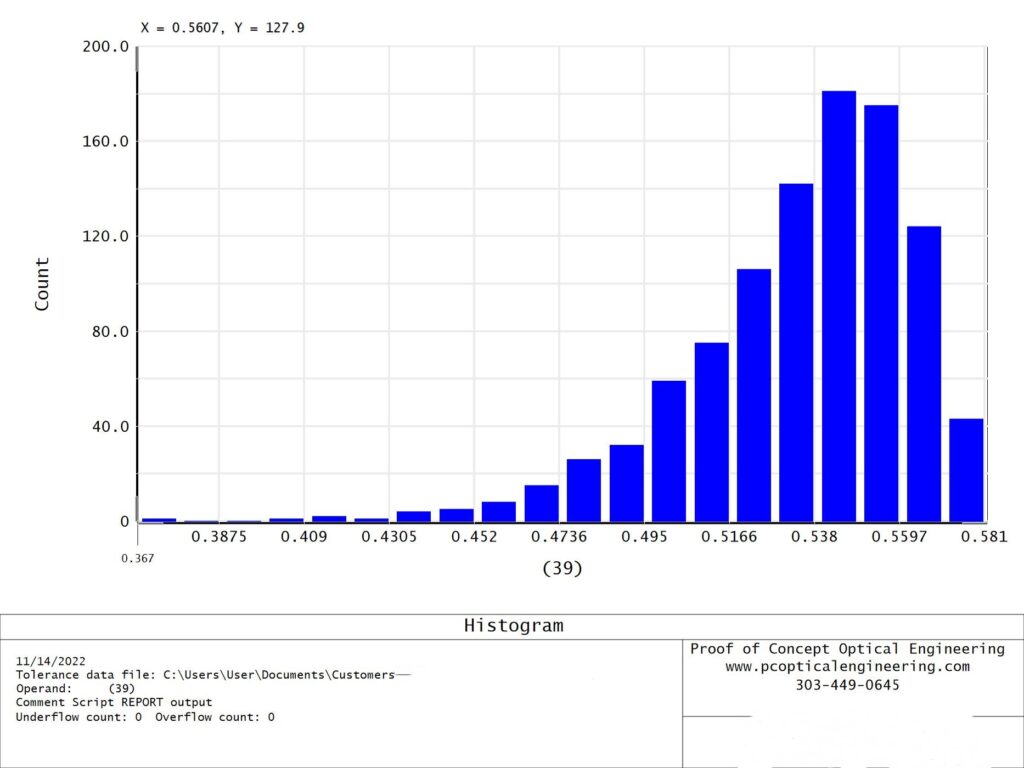Select the 80.0 y-axis label
1024x768 pixels.
[x=110, y=332]
